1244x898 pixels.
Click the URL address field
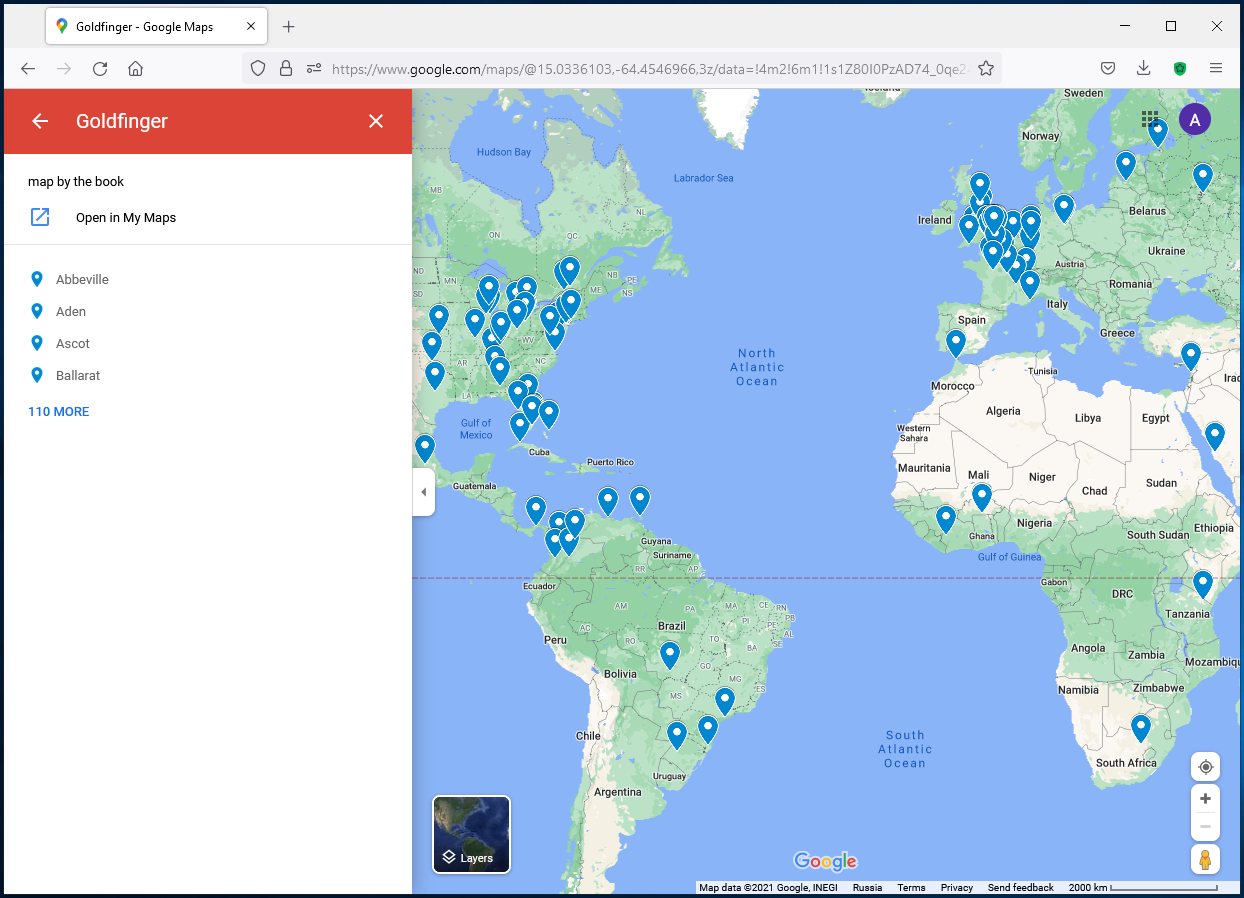[x=650, y=68]
